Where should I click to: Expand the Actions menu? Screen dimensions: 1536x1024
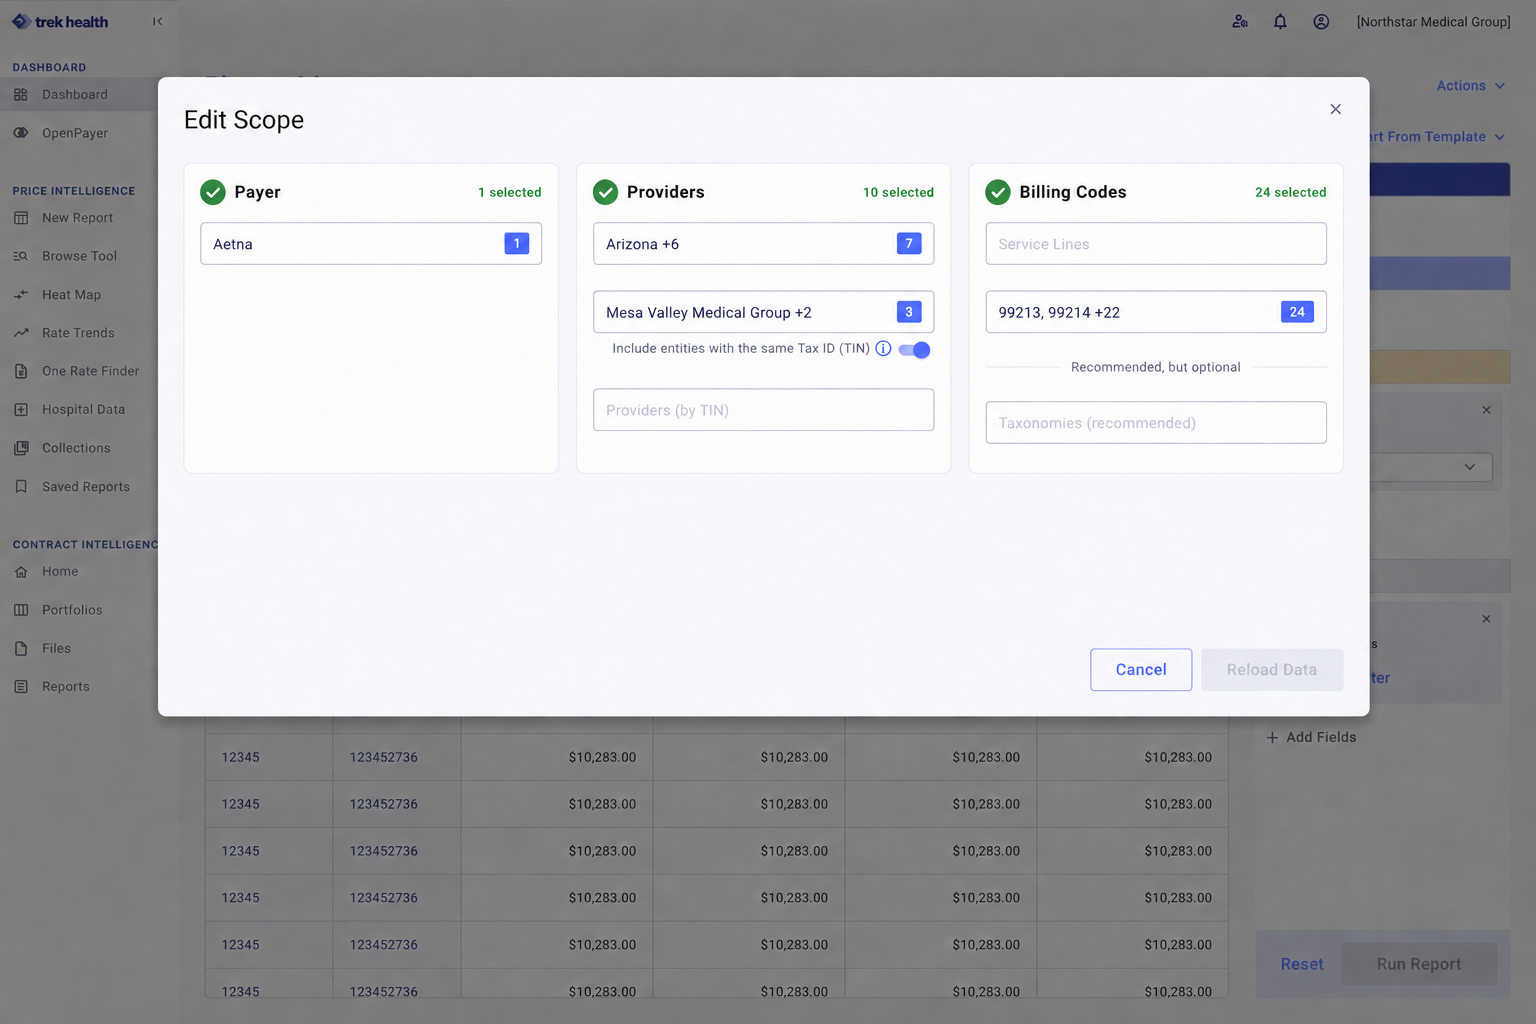pyautogui.click(x=1470, y=86)
